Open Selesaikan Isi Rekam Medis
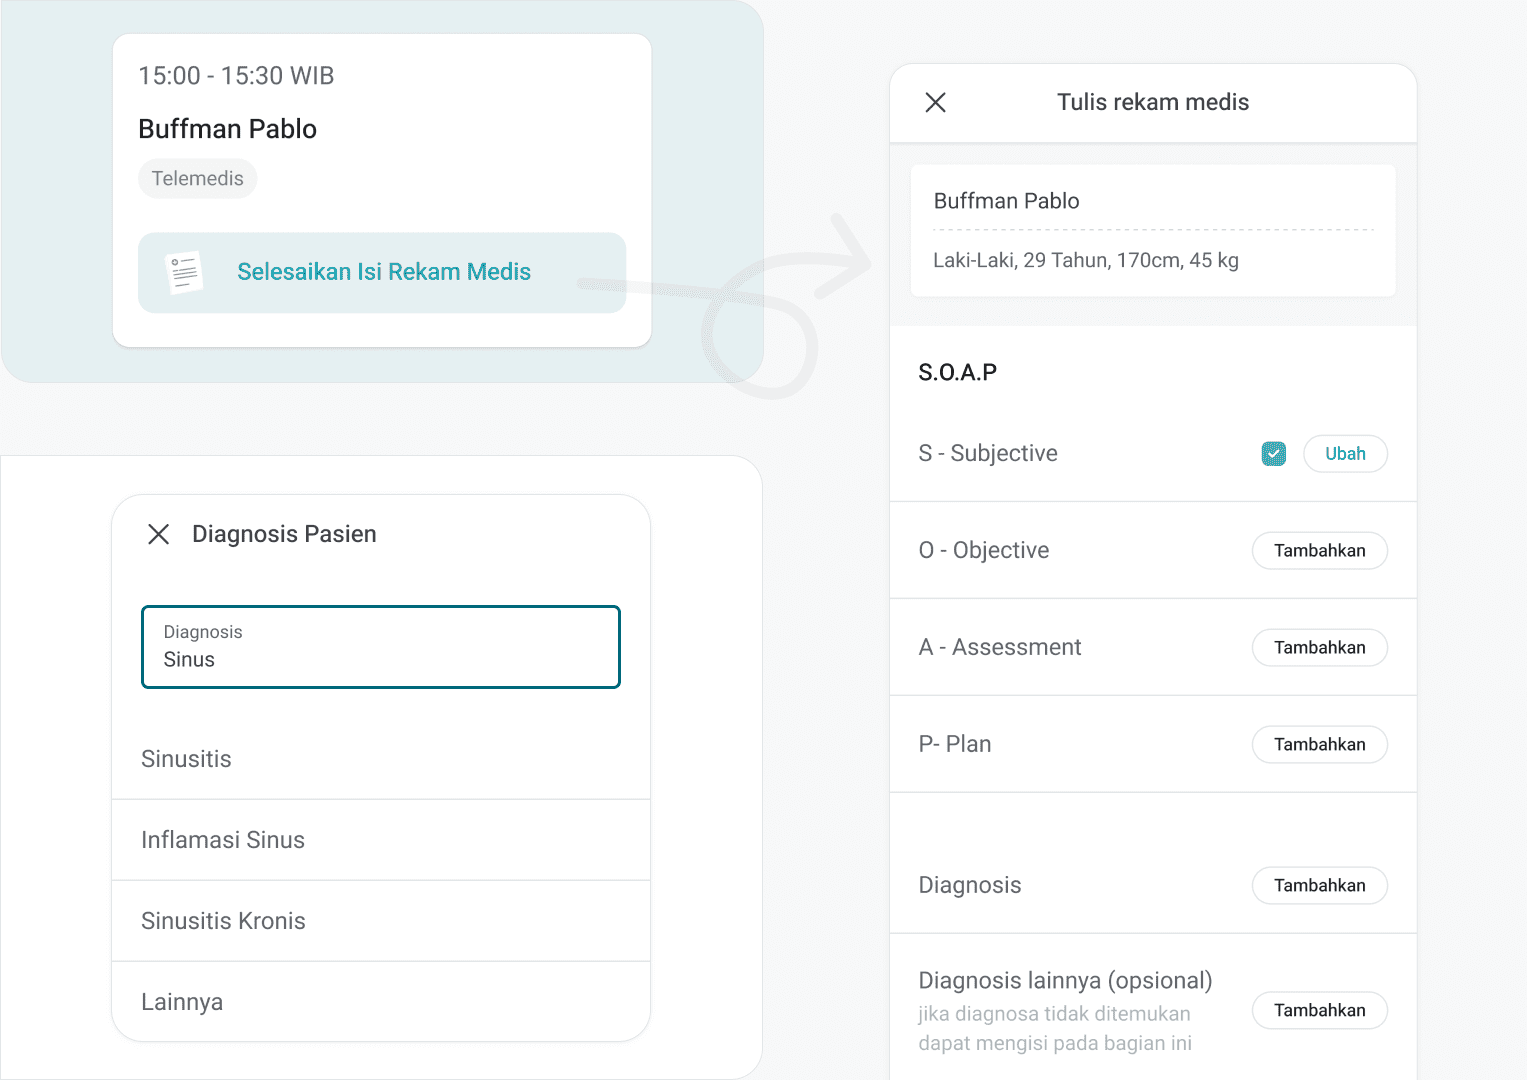The image size is (1527, 1080). pos(383,272)
